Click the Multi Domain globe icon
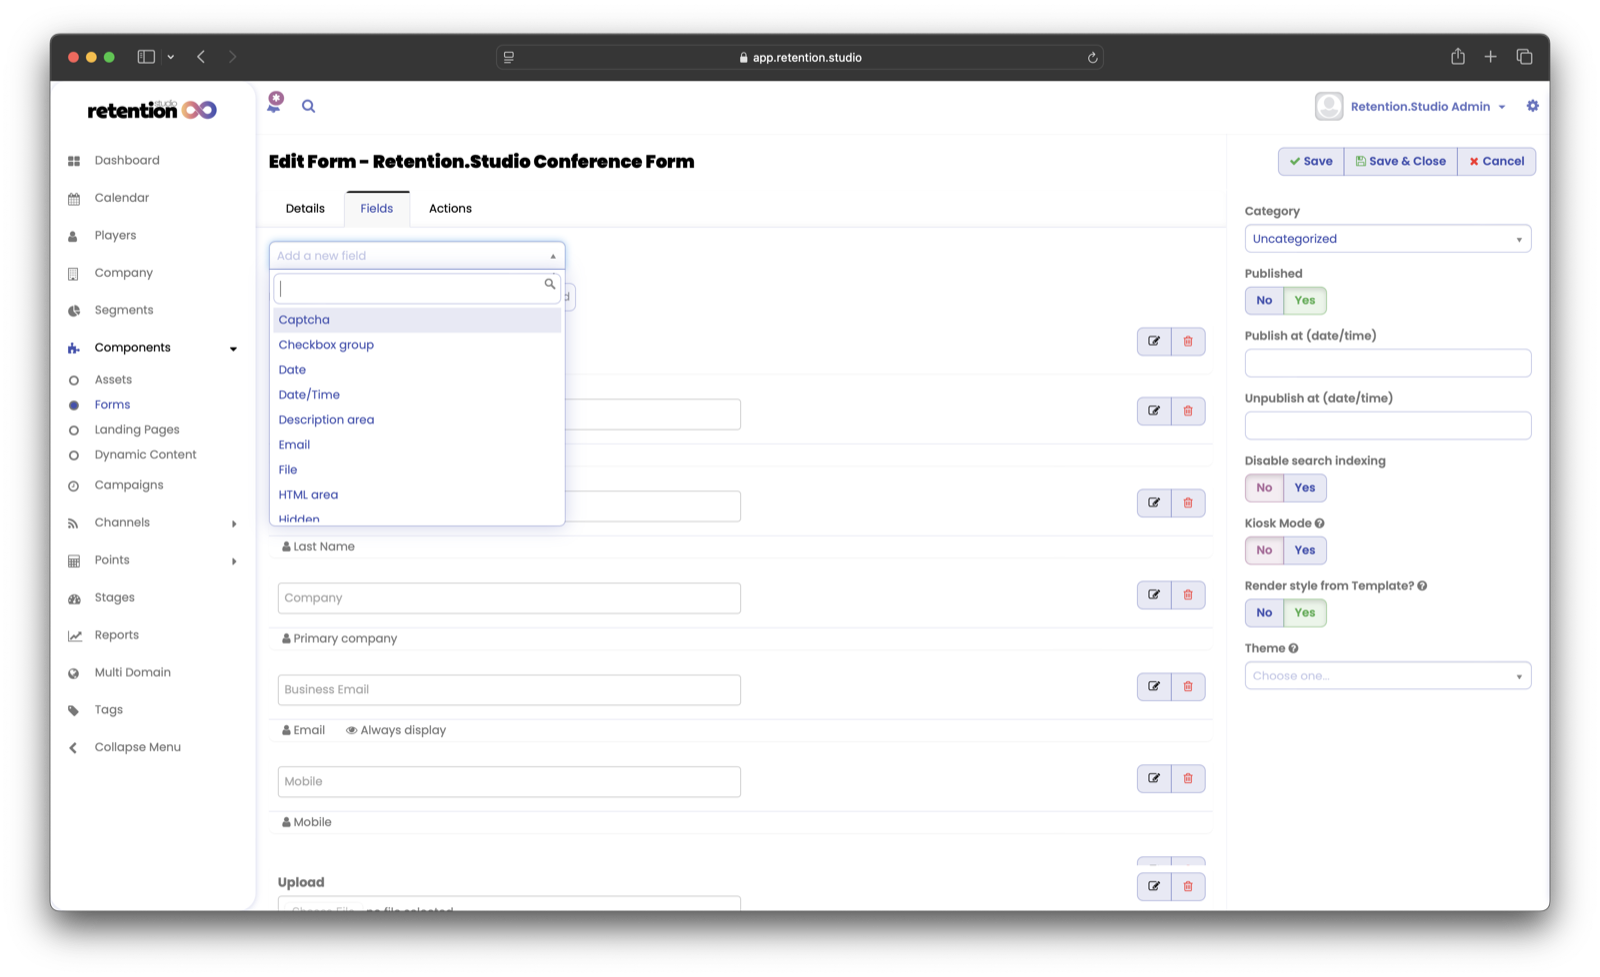The image size is (1600, 977). [x=74, y=673]
